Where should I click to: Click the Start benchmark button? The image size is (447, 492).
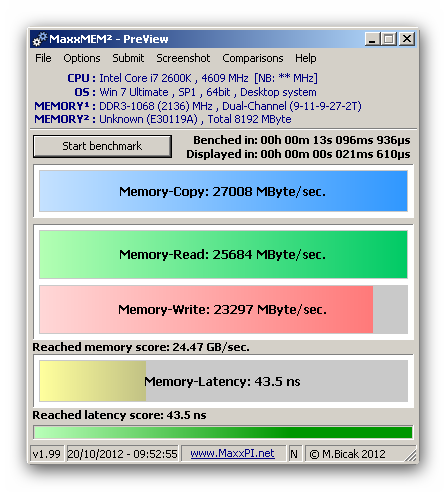[102, 146]
